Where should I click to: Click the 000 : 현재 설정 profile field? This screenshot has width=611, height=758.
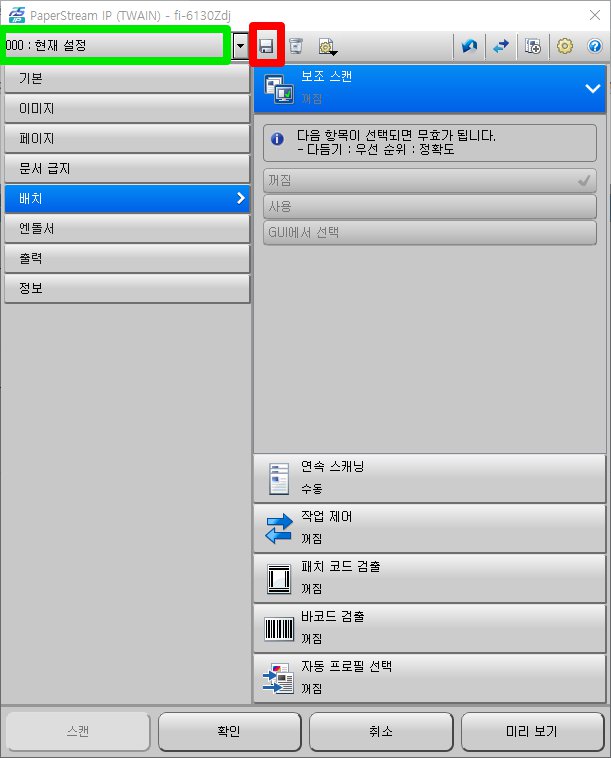point(115,45)
